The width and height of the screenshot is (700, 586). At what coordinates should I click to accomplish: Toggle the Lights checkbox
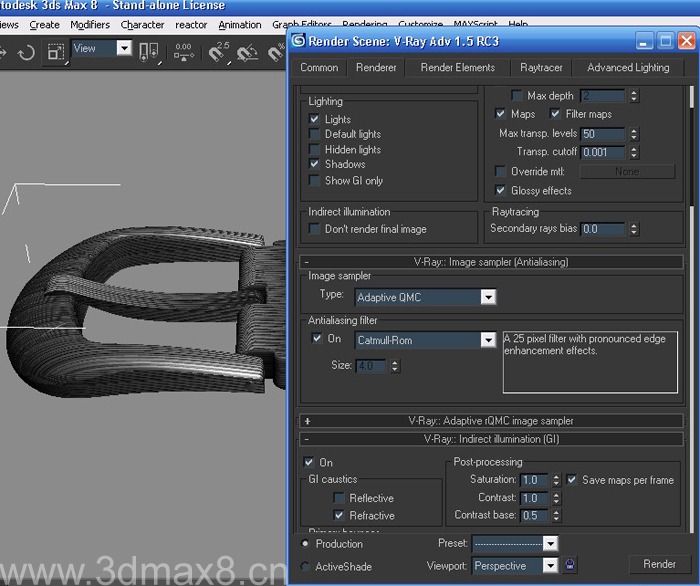point(314,119)
